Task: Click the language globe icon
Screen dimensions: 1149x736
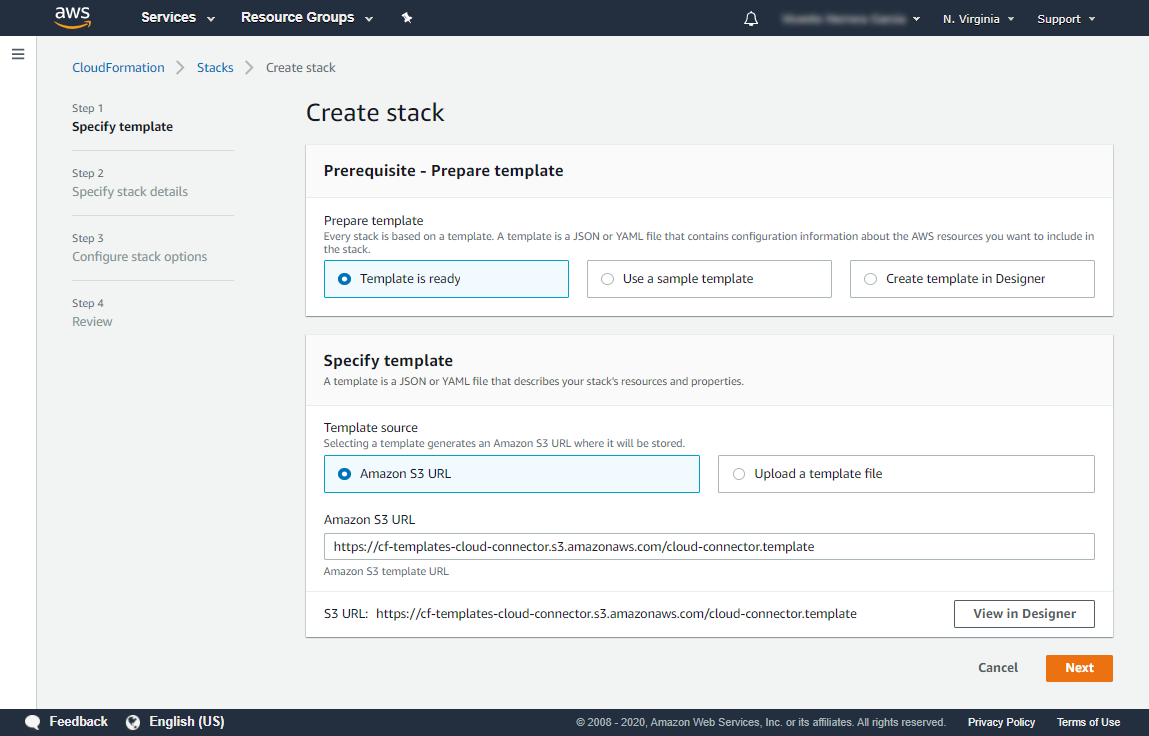Action: tap(133, 722)
